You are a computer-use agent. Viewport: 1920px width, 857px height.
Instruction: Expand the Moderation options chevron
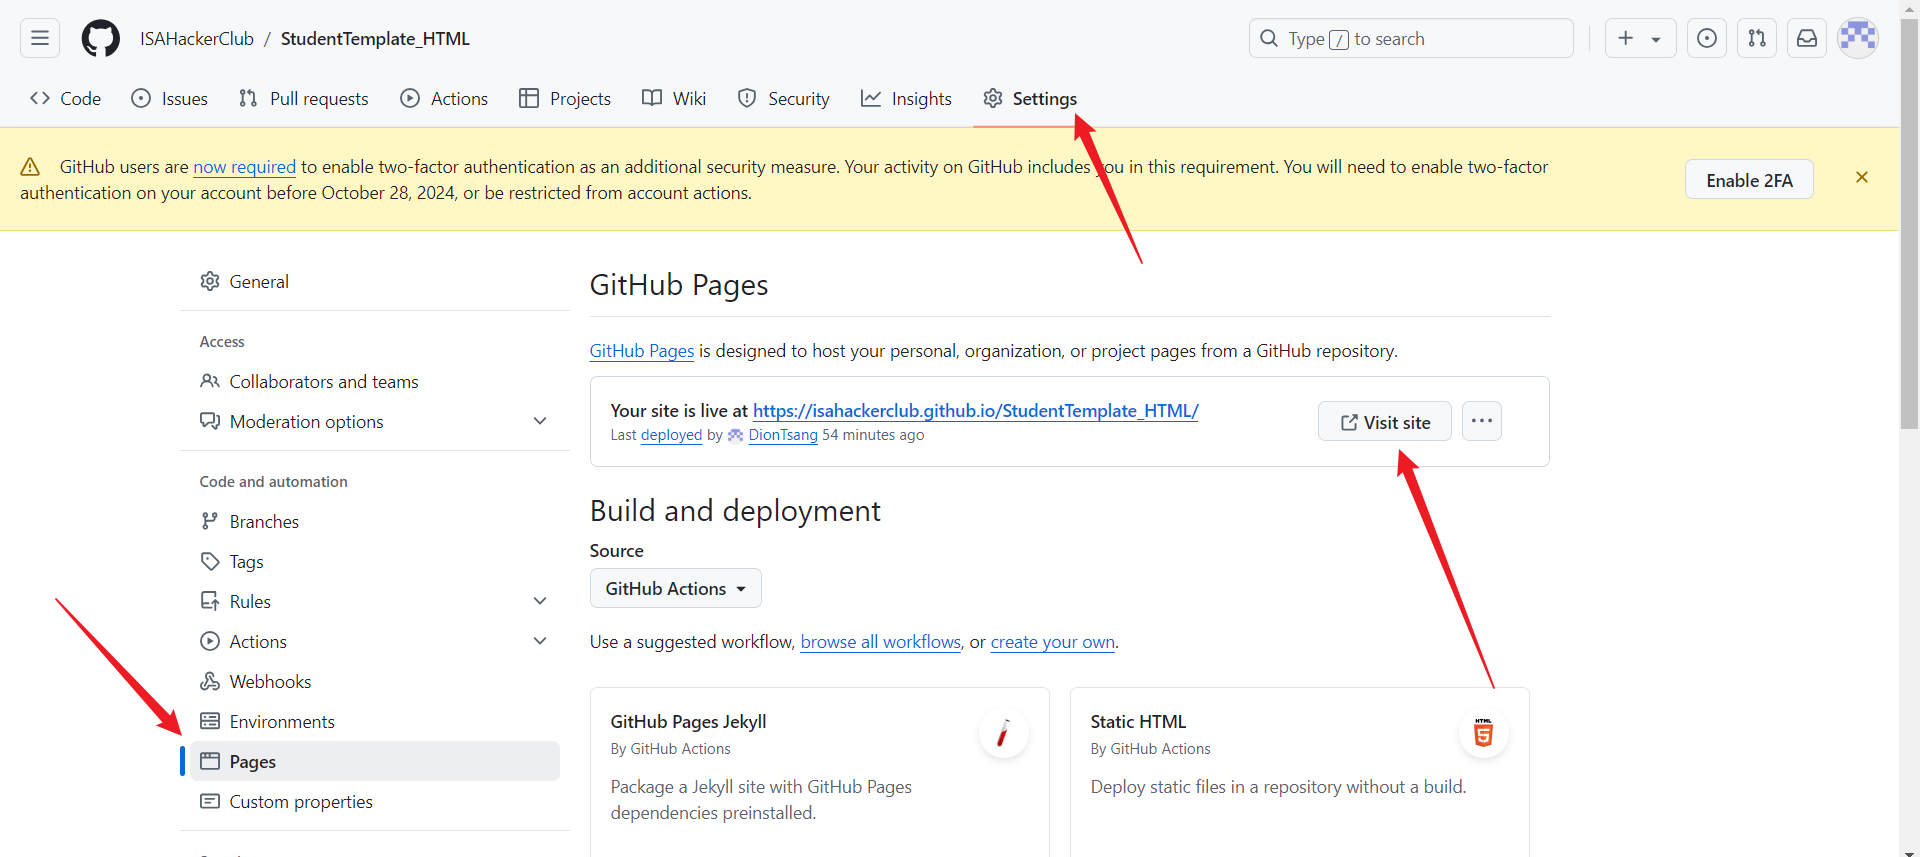point(540,421)
